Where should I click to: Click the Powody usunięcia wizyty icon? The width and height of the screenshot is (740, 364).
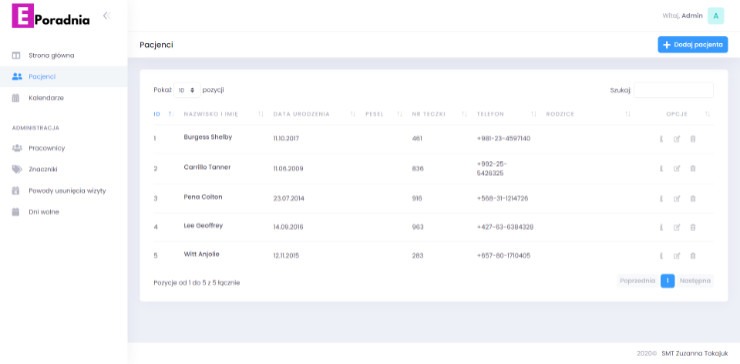pos(16,191)
